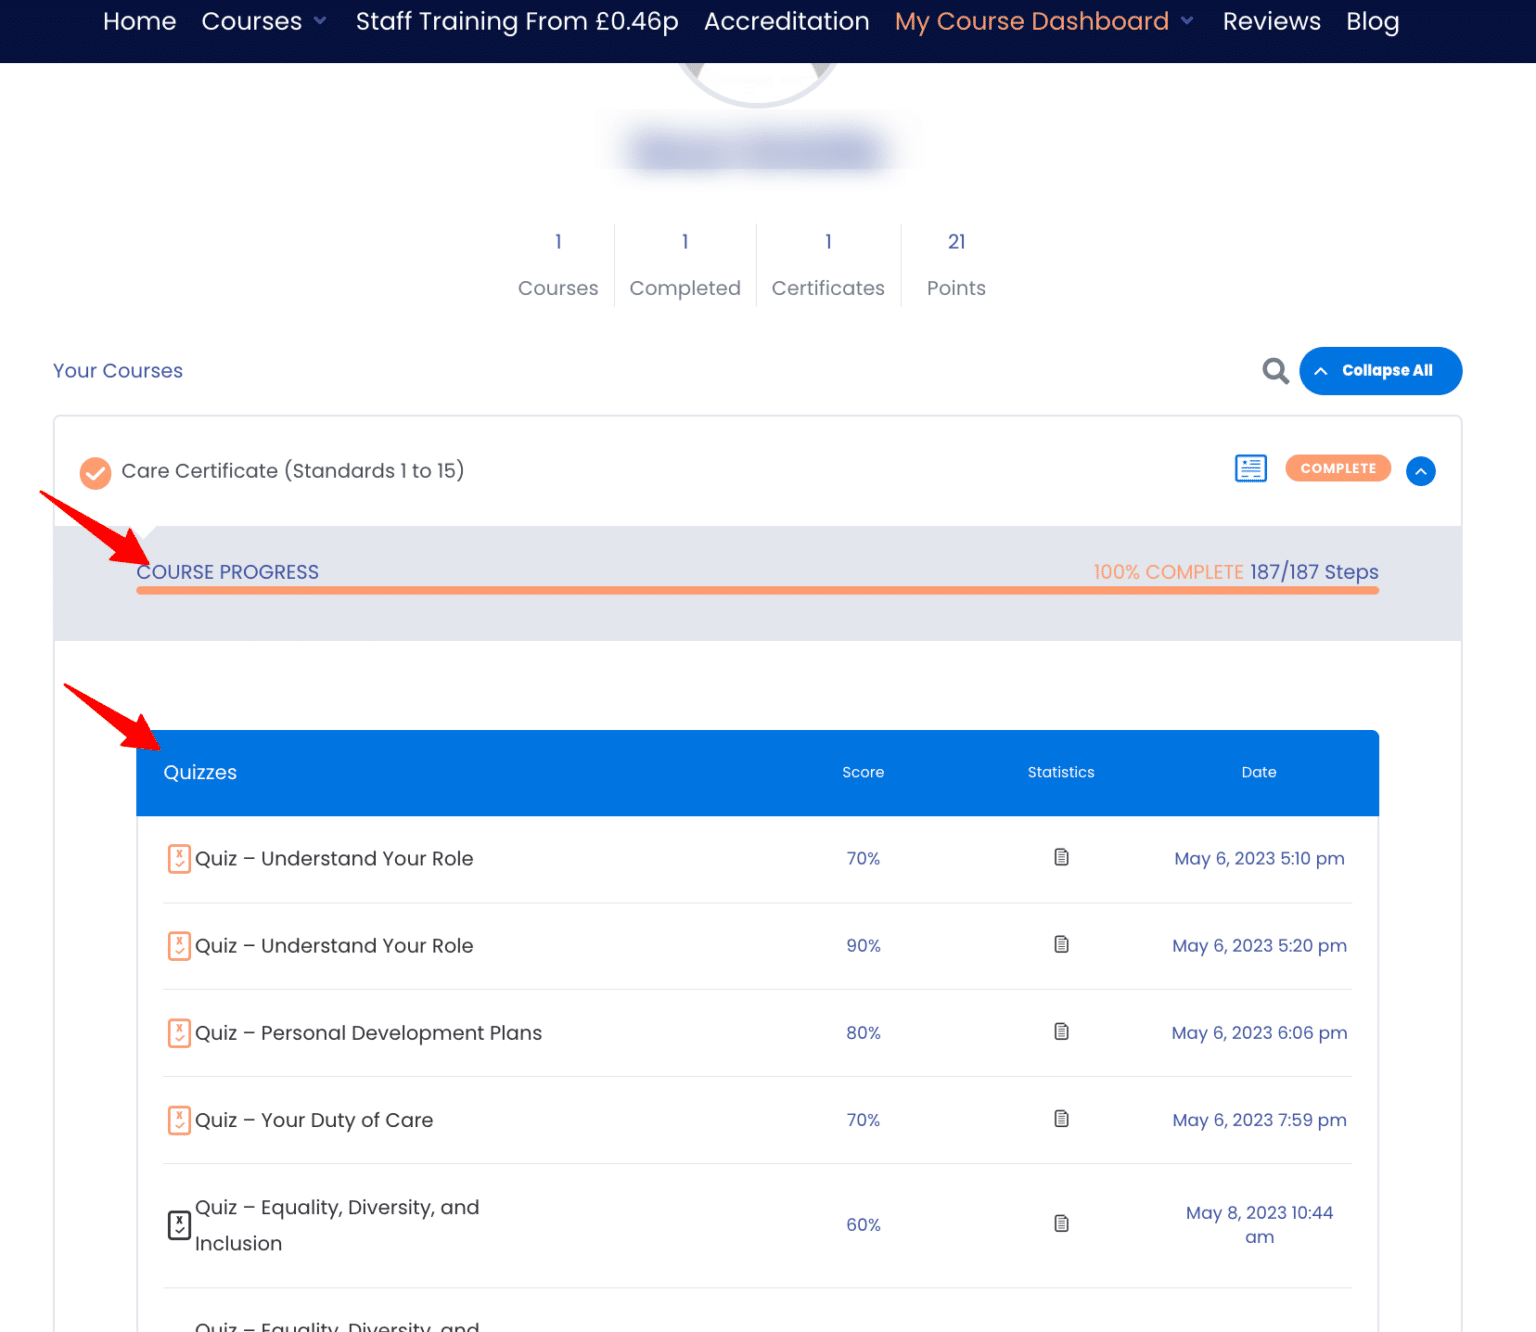This screenshot has height=1332, width=1536.
Task: Navigate to the Reviews menu item
Action: click(x=1271, y=21)
